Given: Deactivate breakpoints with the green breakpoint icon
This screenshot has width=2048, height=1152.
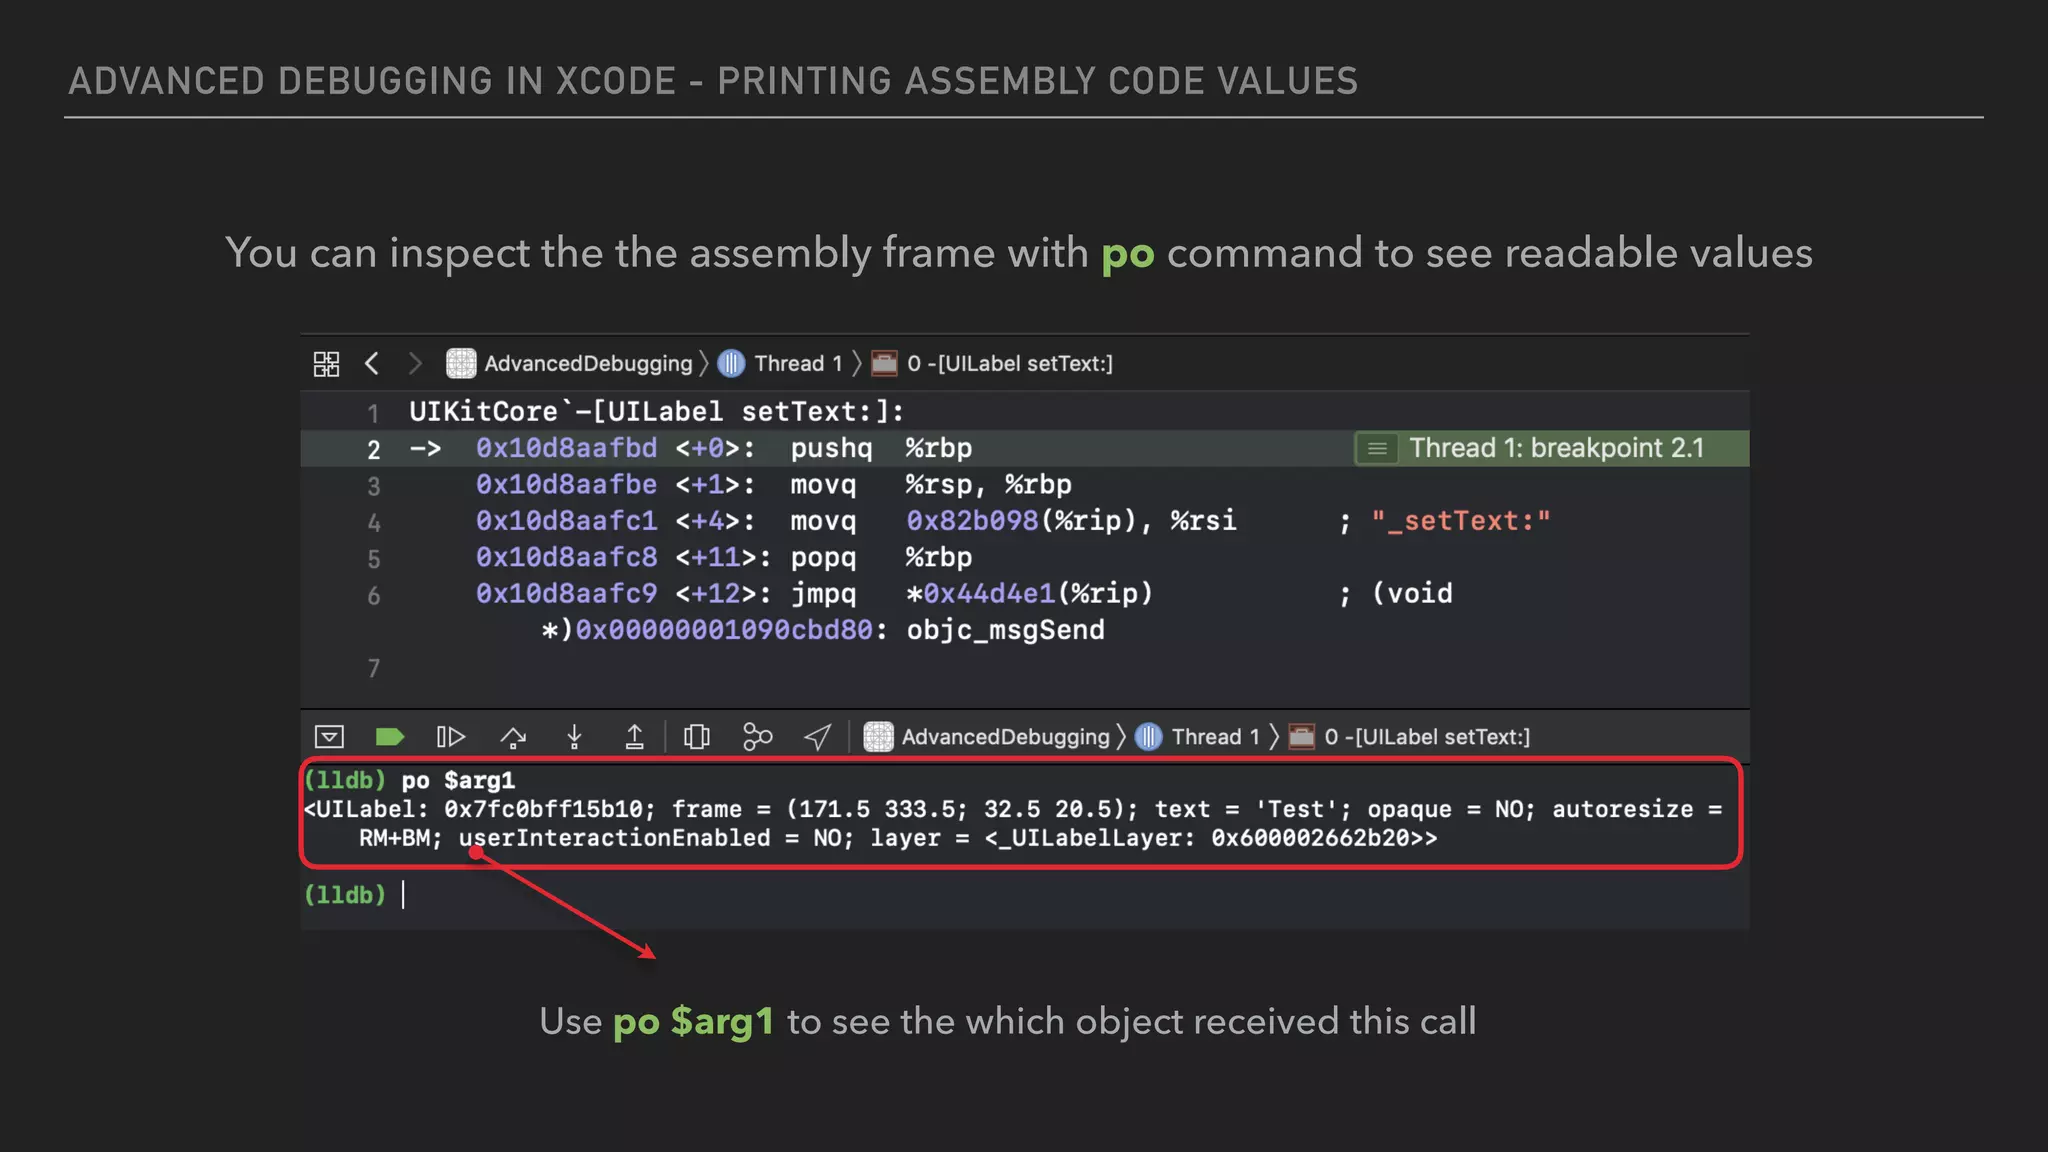Looking at the screenshot, I should (x=389, y=737).
